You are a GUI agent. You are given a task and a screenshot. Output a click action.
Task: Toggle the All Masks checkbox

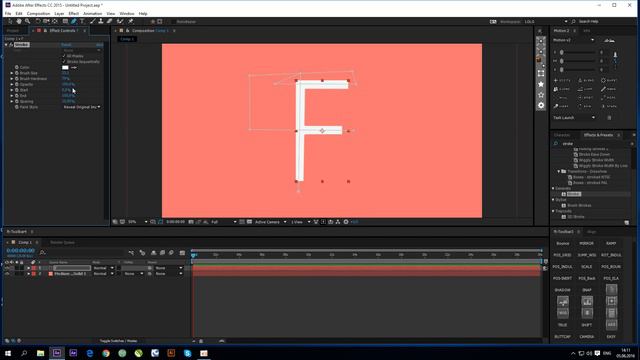[x=64, y=56]
